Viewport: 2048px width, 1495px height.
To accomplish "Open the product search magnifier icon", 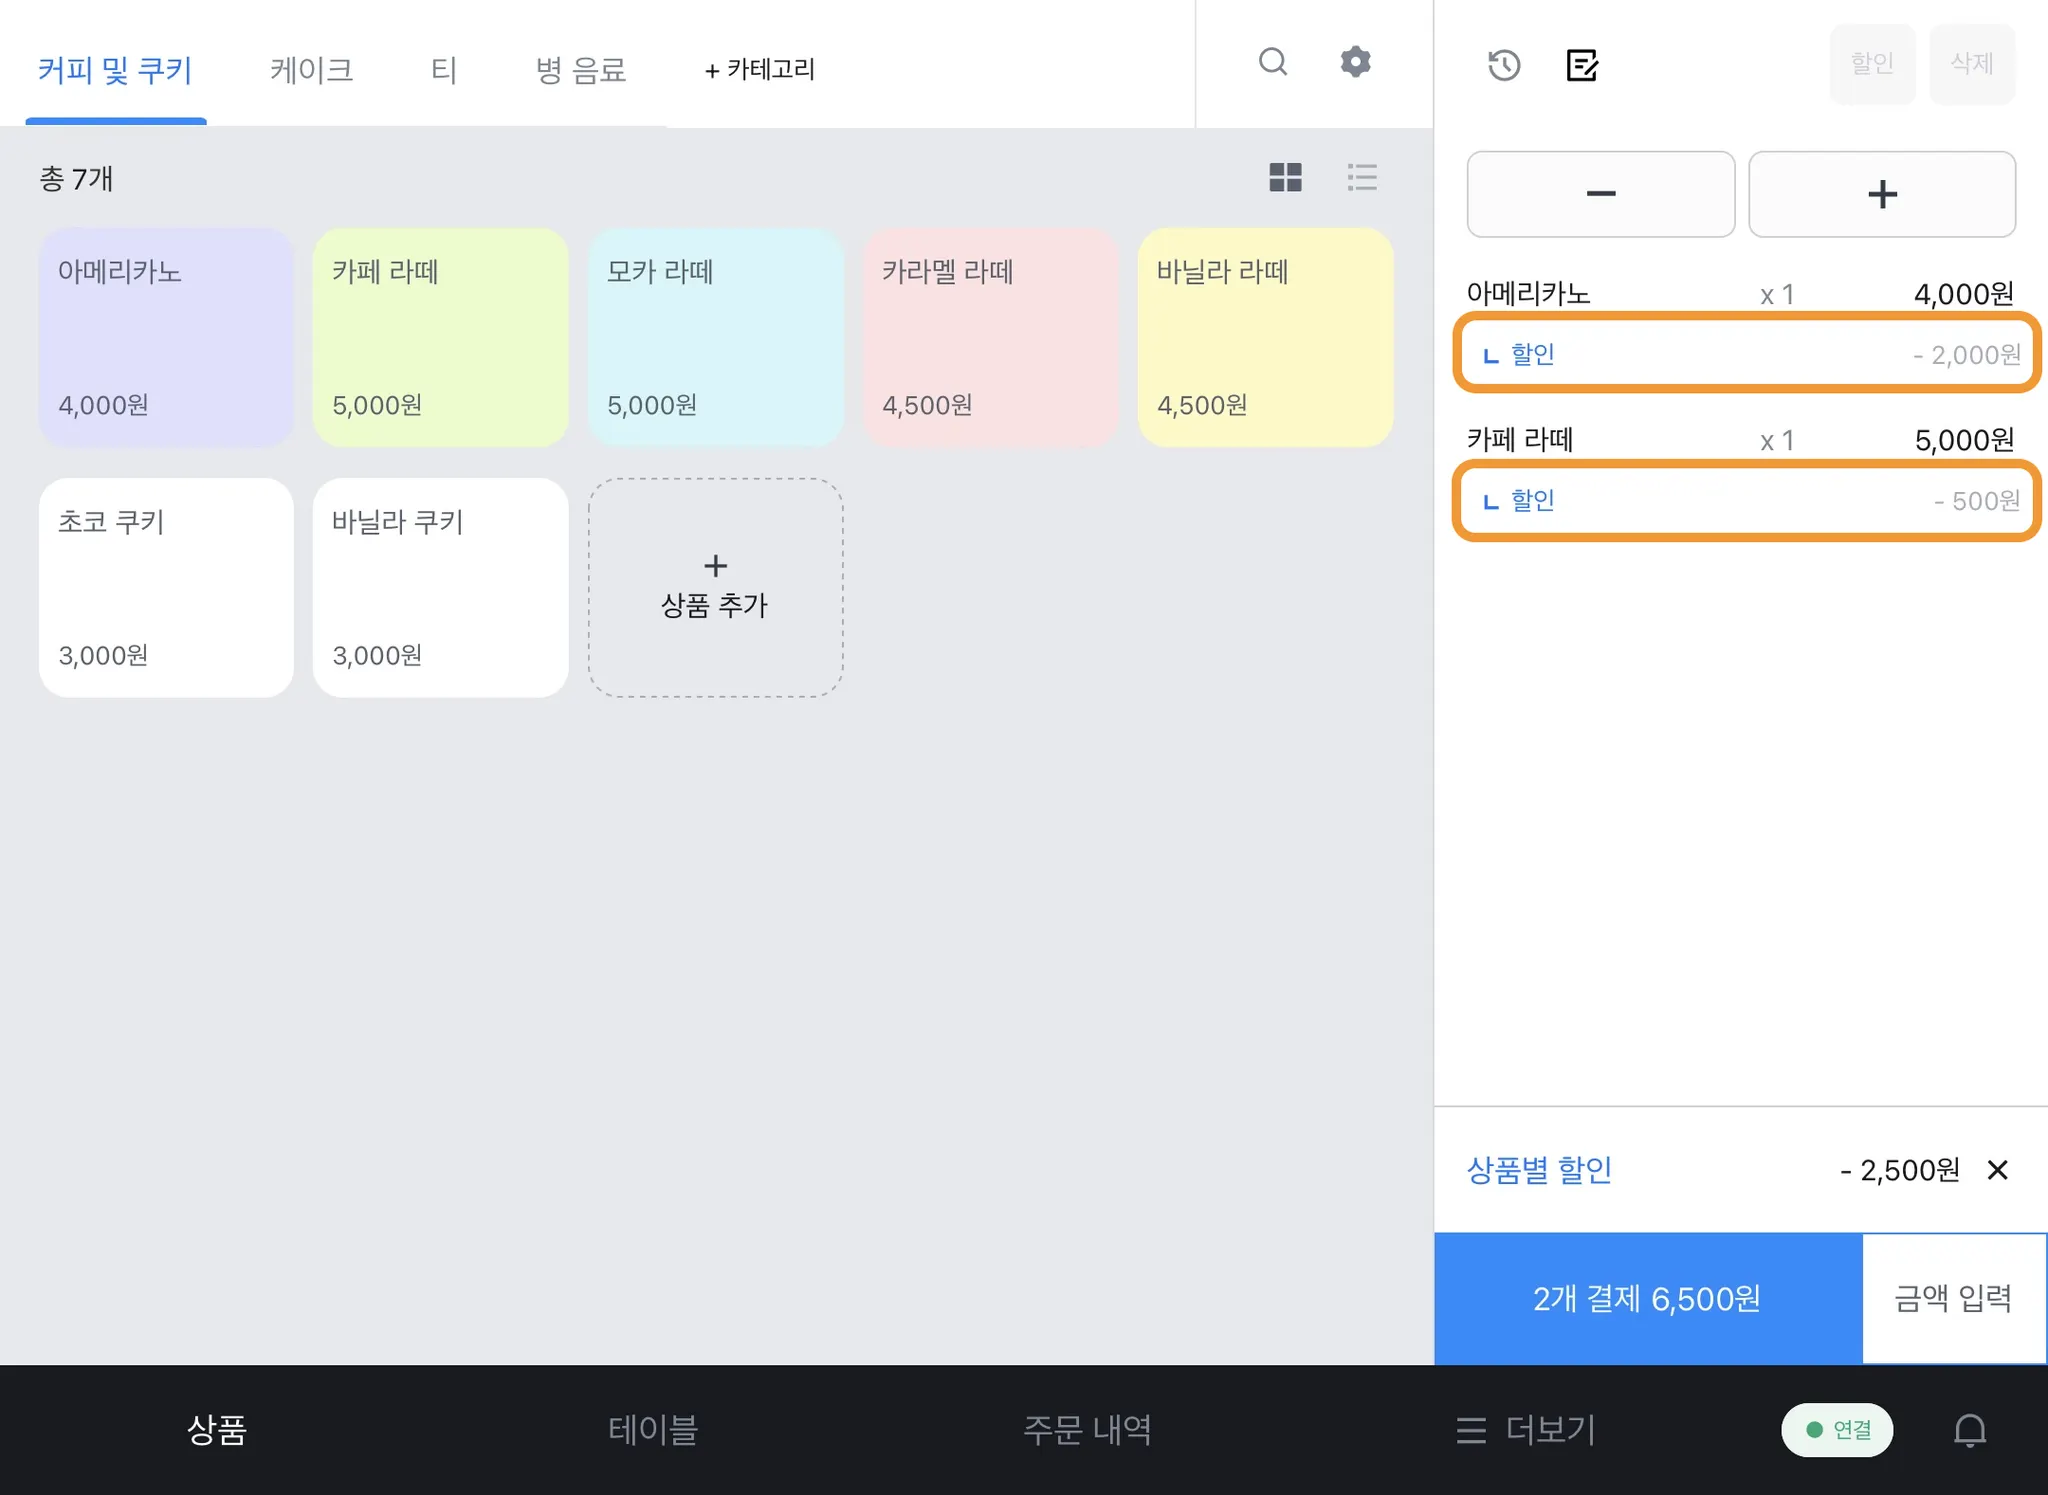I will [x=1272, y=62].
